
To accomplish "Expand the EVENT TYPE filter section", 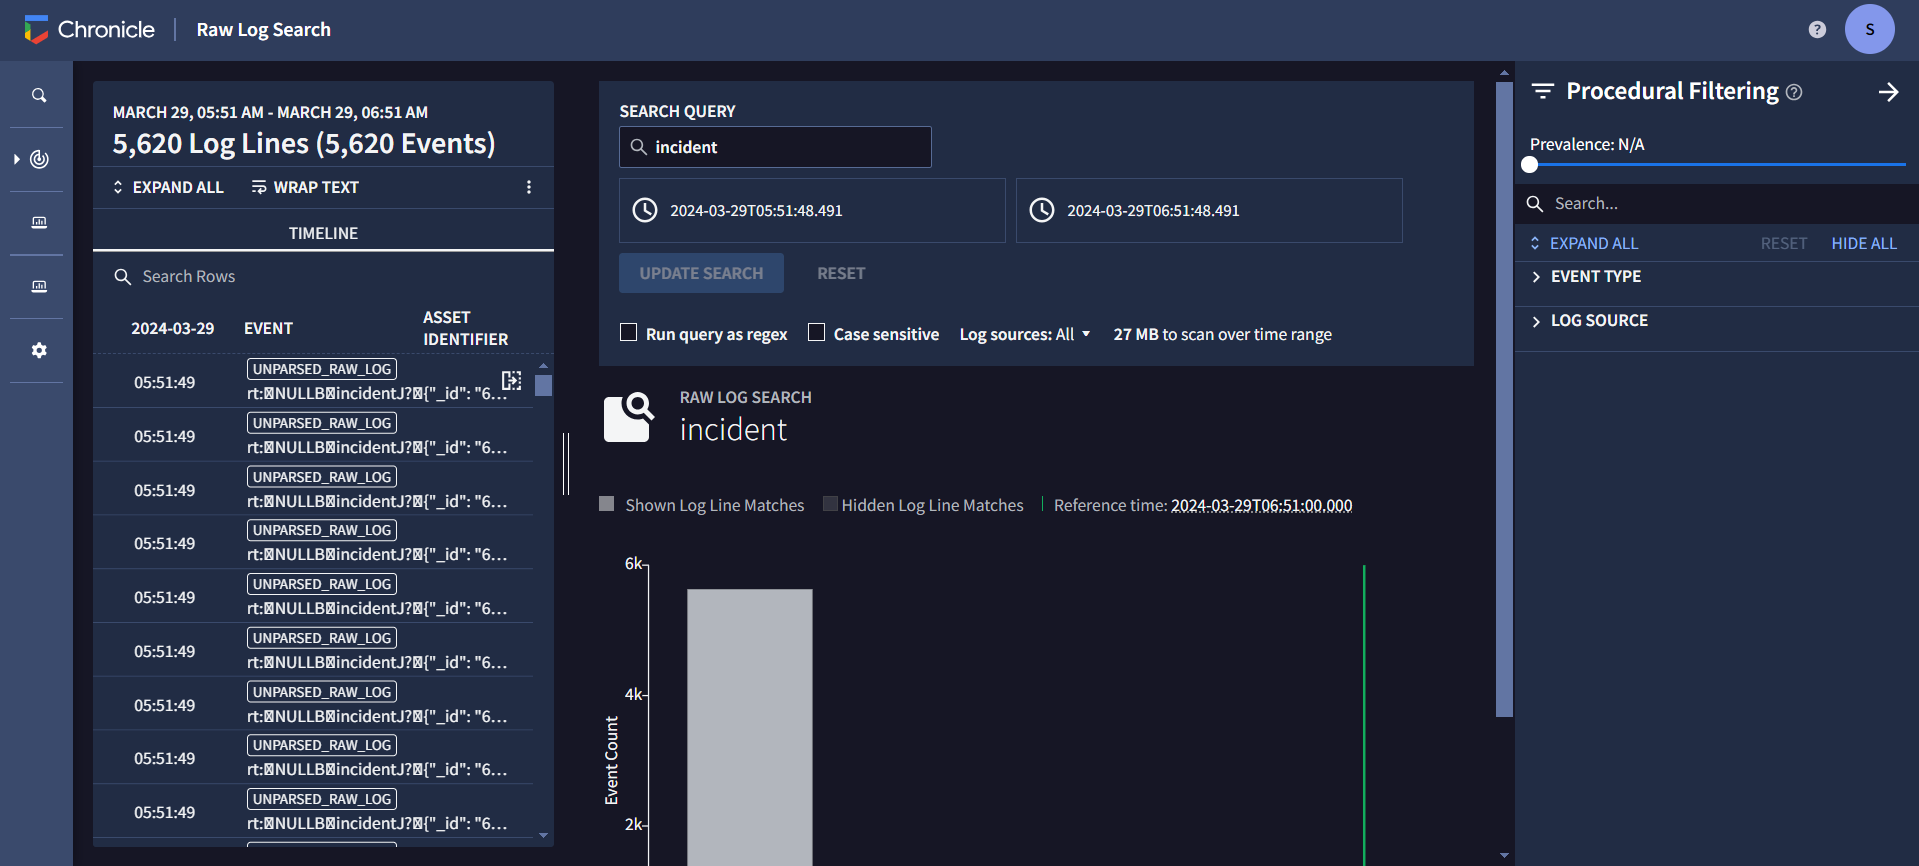I will pyautogui.click(x=1717, y=276).
